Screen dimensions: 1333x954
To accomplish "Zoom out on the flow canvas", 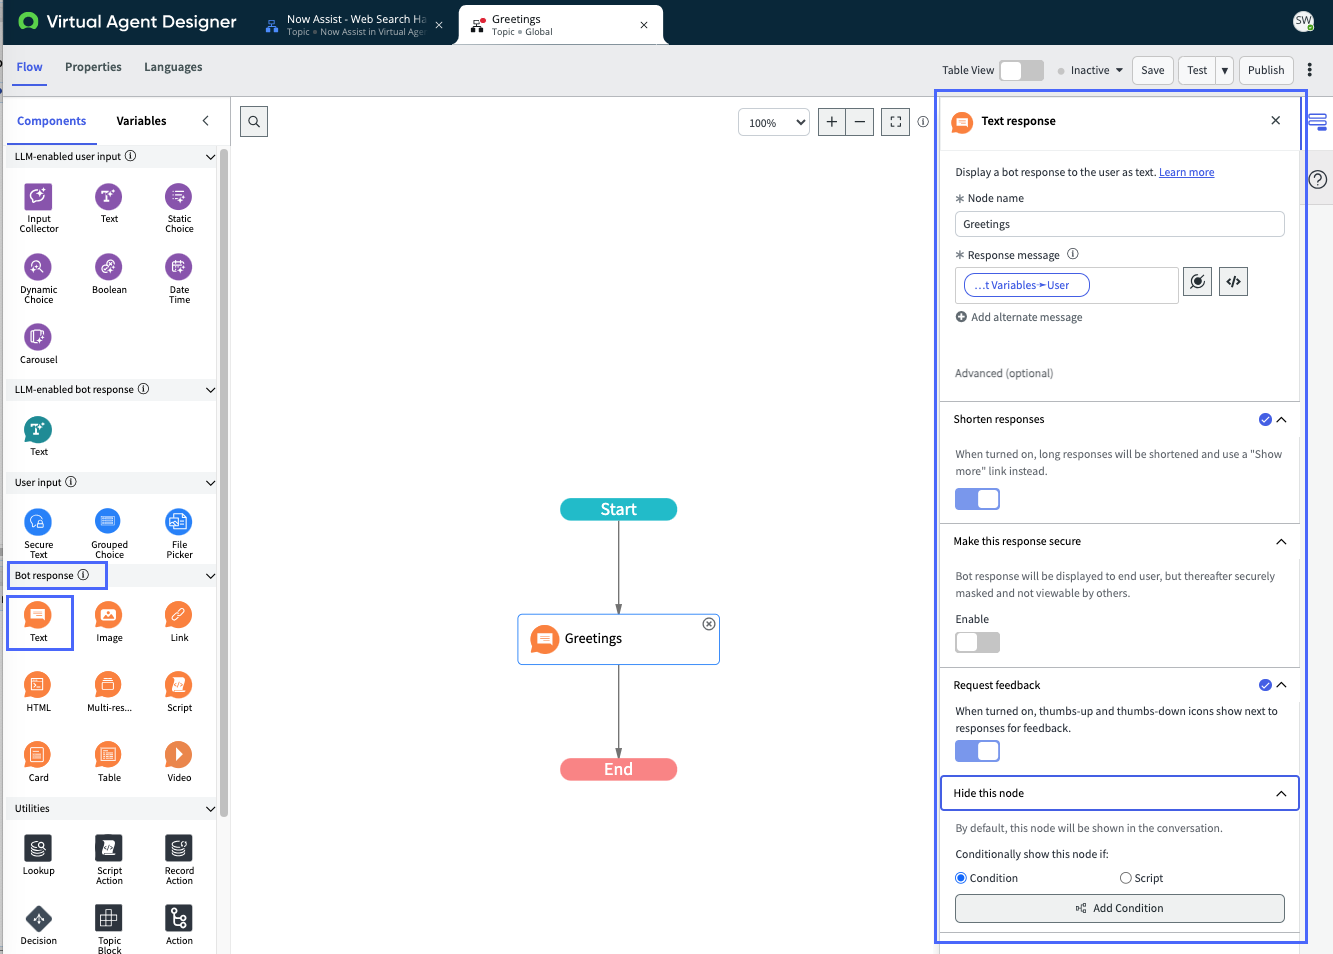I will click(x=860, y=122).
